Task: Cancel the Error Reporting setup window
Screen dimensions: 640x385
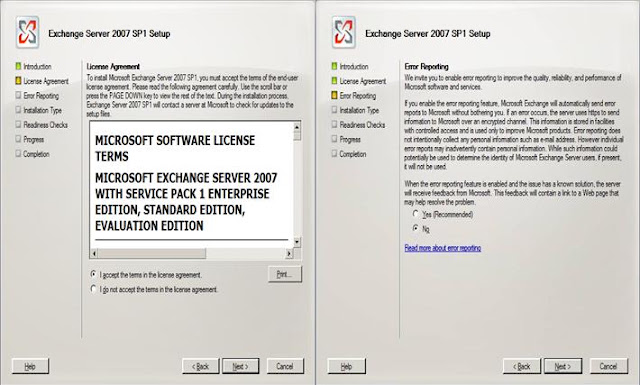Action: coord(609,366)
